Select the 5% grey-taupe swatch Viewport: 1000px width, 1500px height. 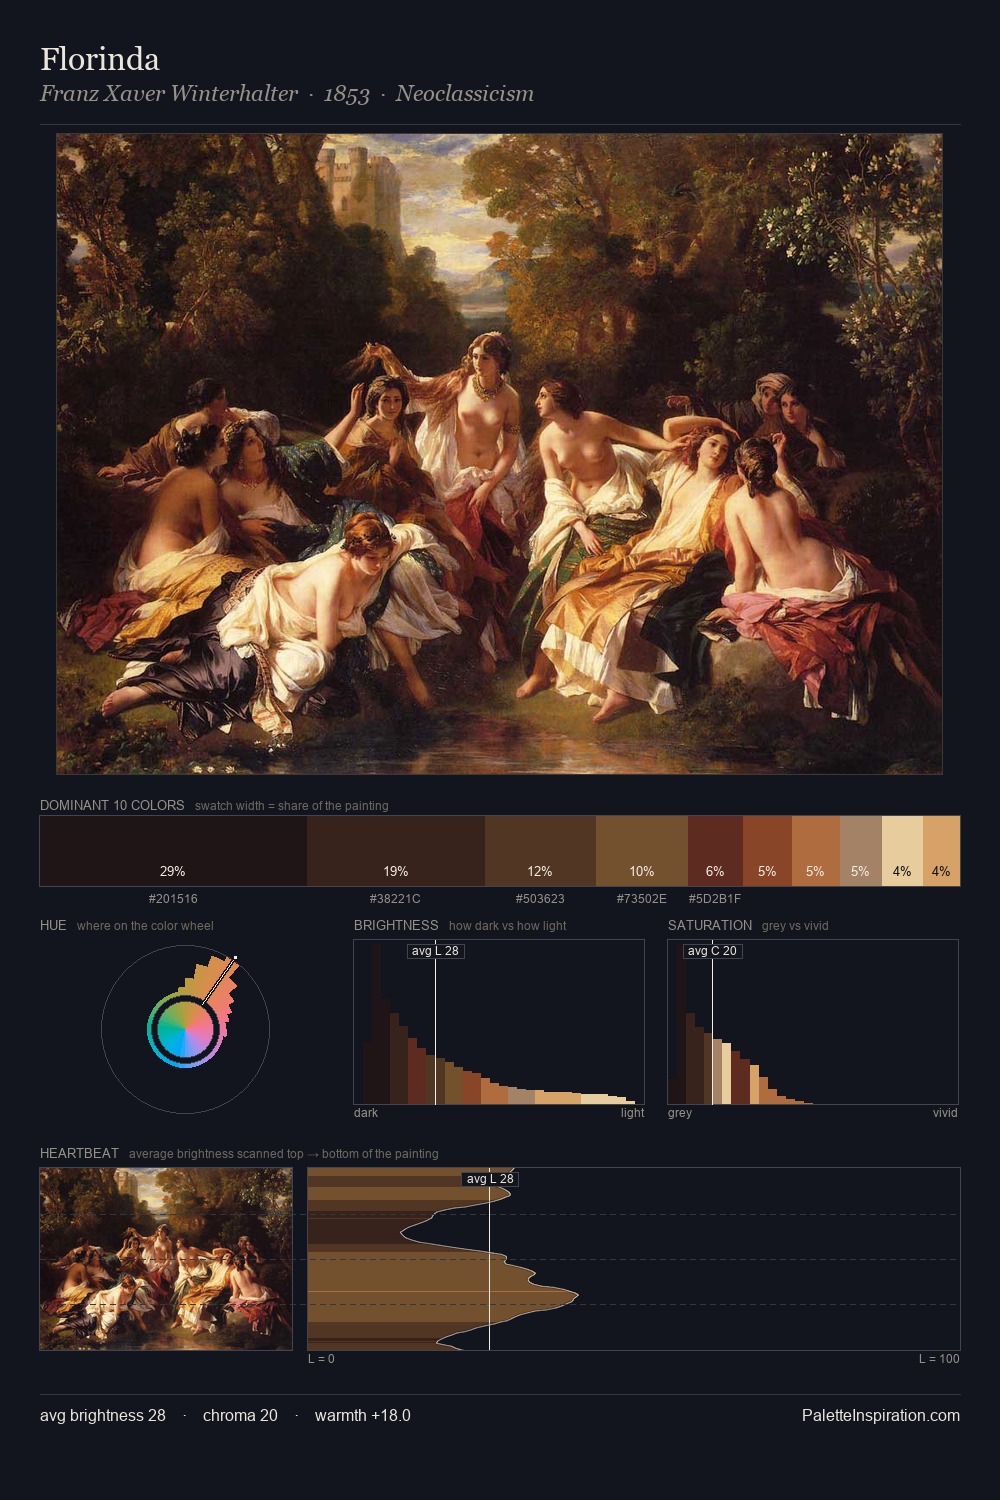[860, 851]
